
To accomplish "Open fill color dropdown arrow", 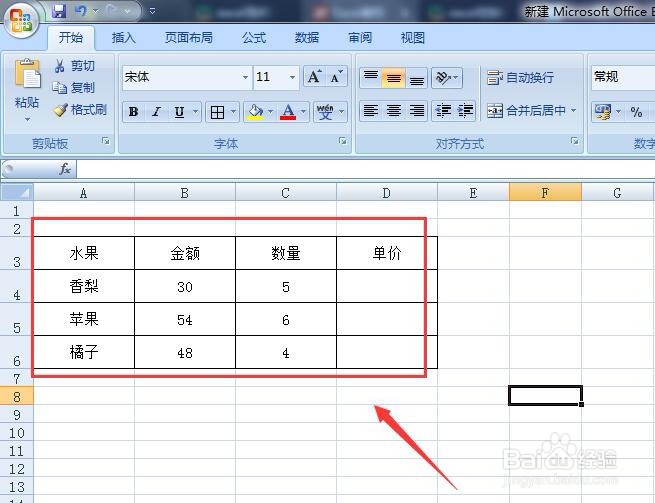I will tap(271, 112).
